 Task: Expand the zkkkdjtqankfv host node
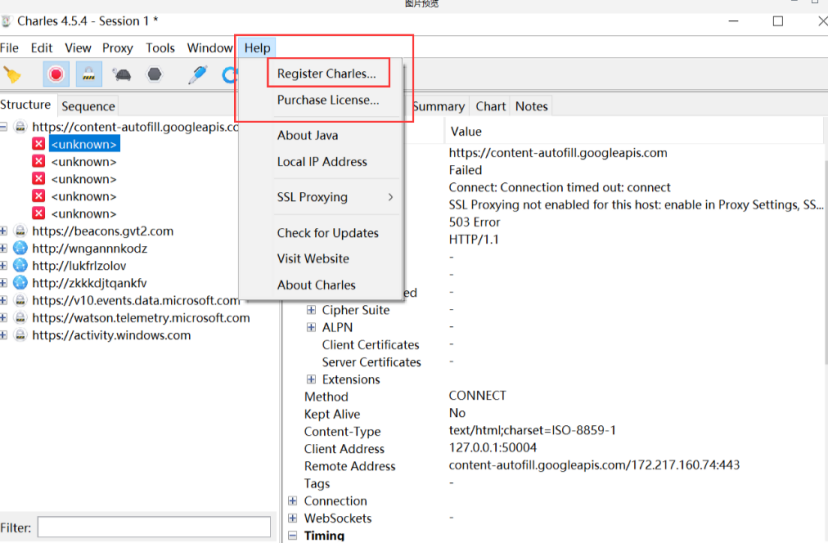coord(4,283)
